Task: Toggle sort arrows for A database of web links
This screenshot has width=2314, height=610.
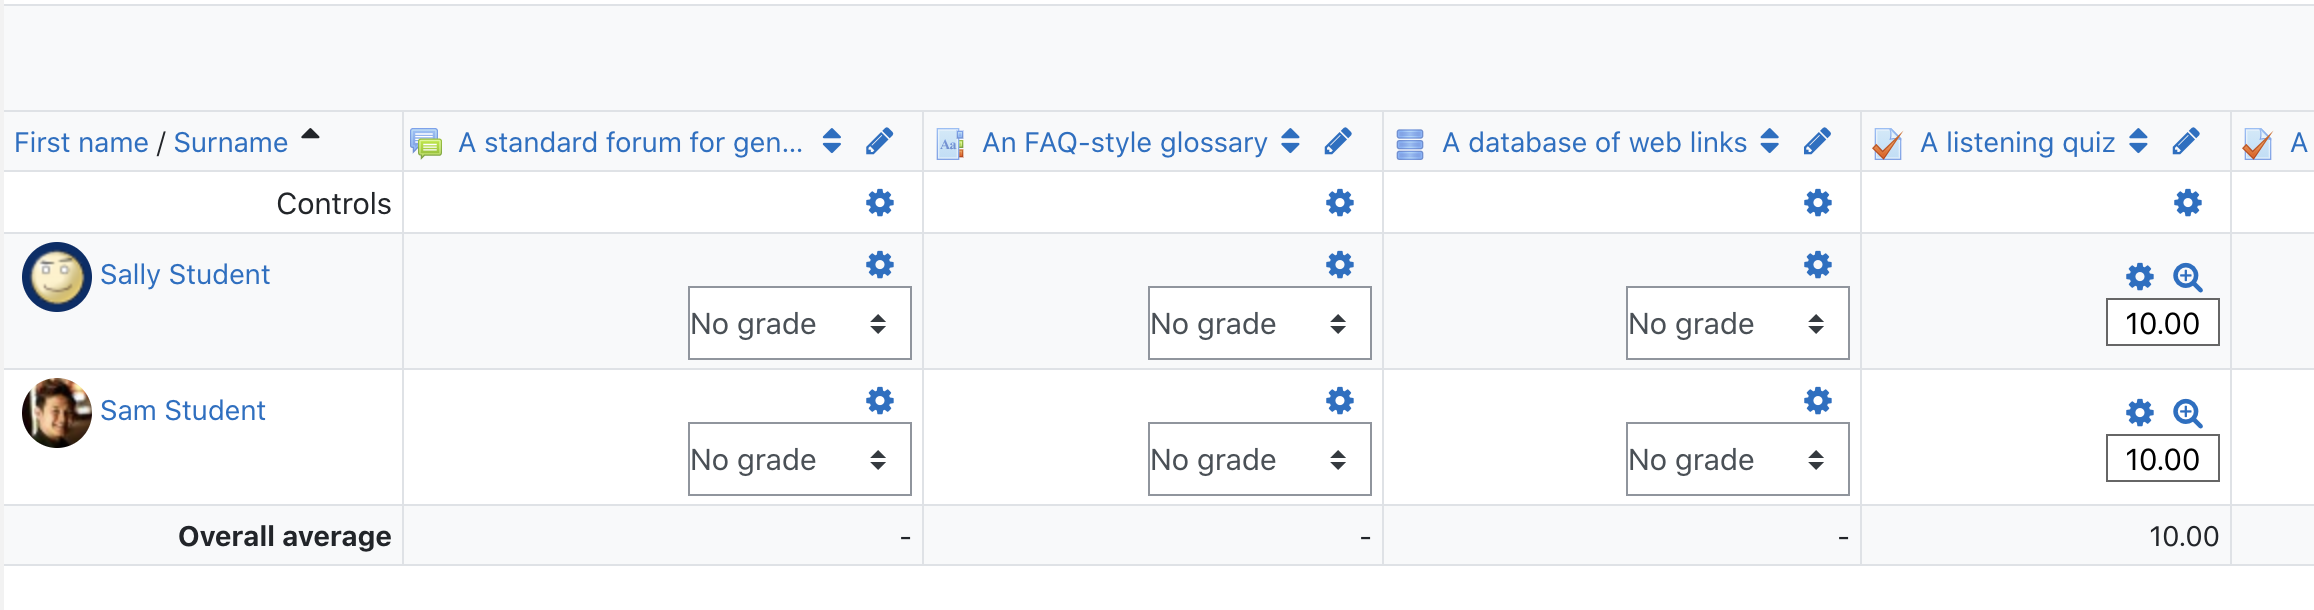Action: point(1769,142)
